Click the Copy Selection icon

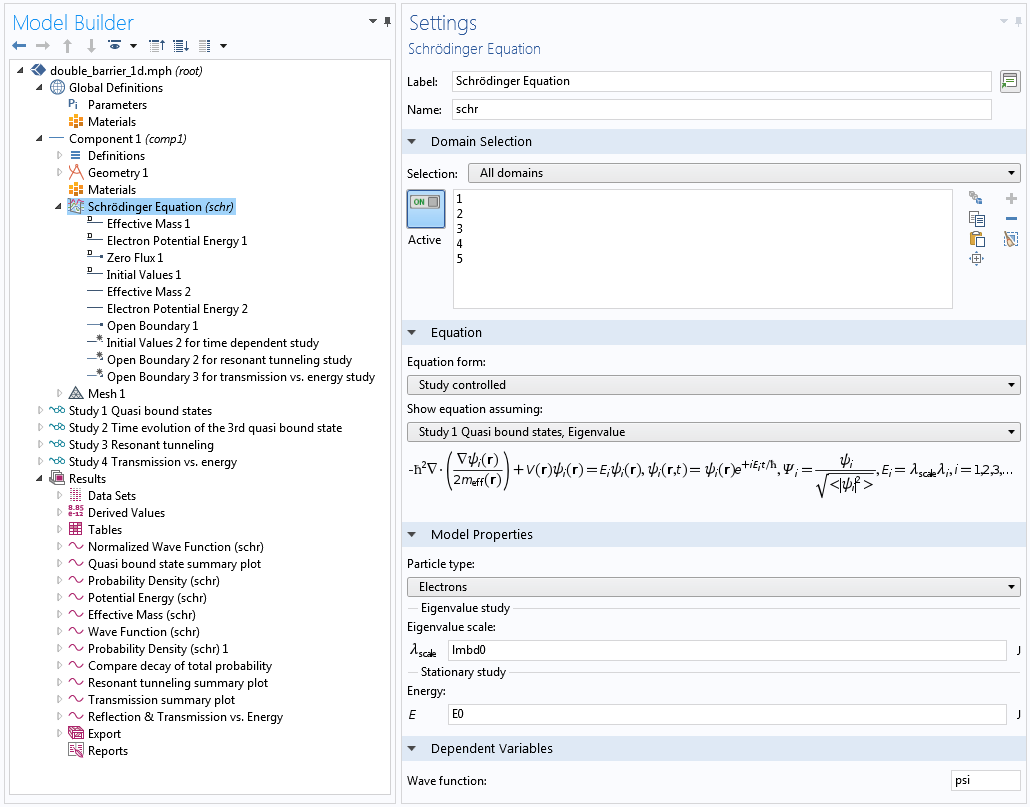click(977, 219)
